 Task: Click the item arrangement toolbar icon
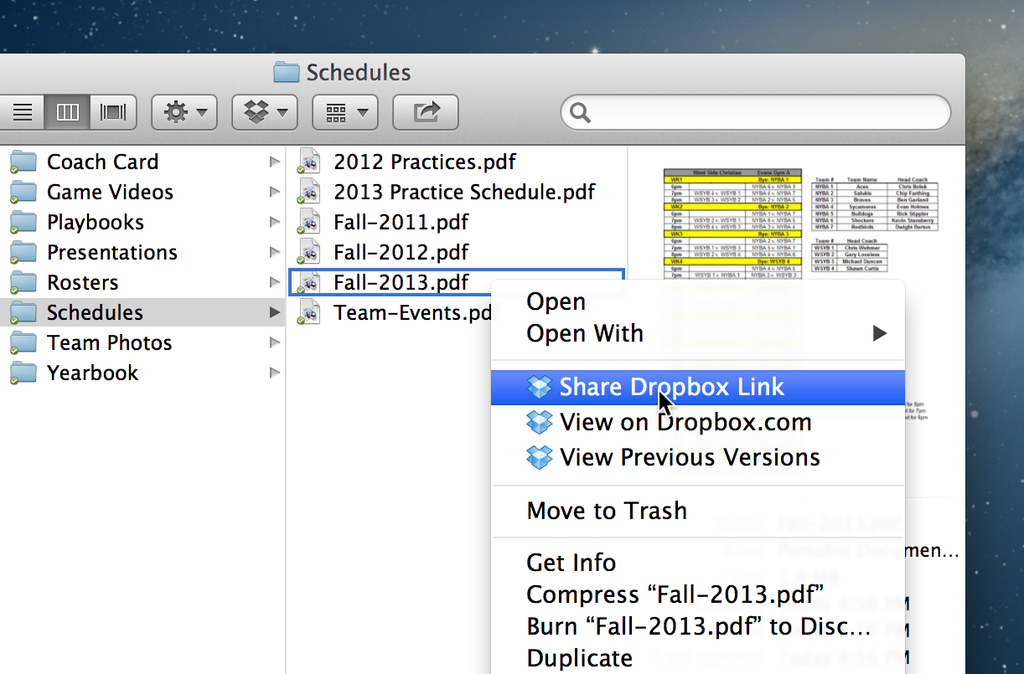coord(344,112)
